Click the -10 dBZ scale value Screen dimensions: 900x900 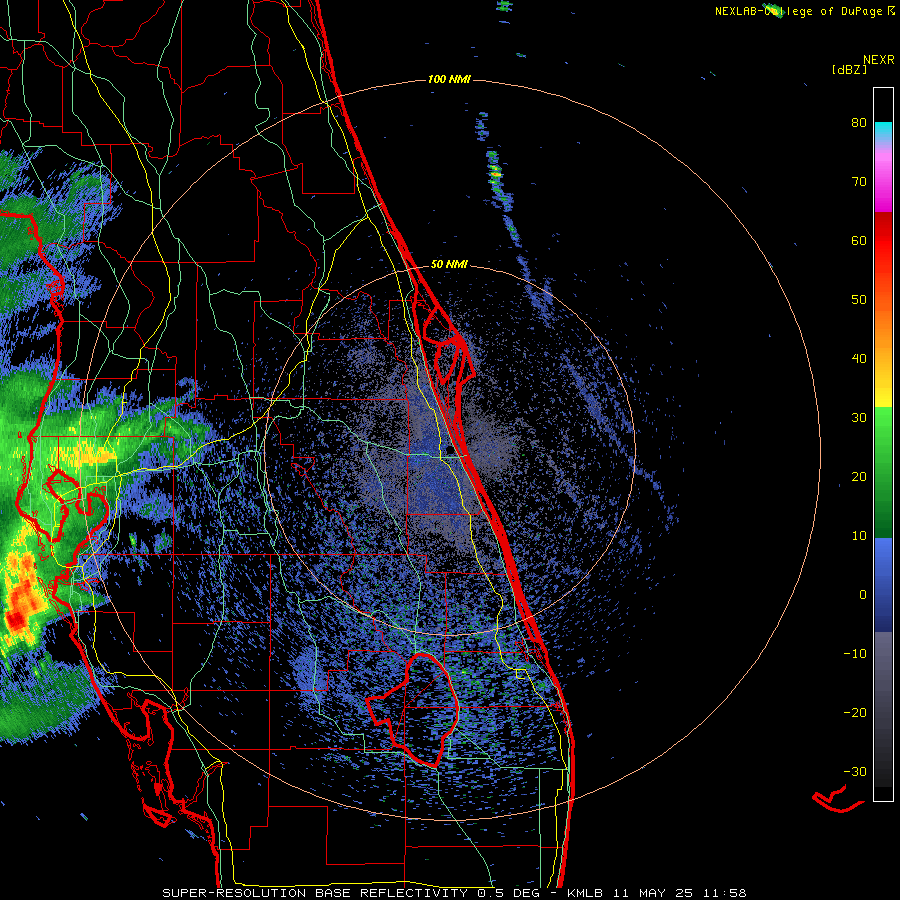point(855,654)
